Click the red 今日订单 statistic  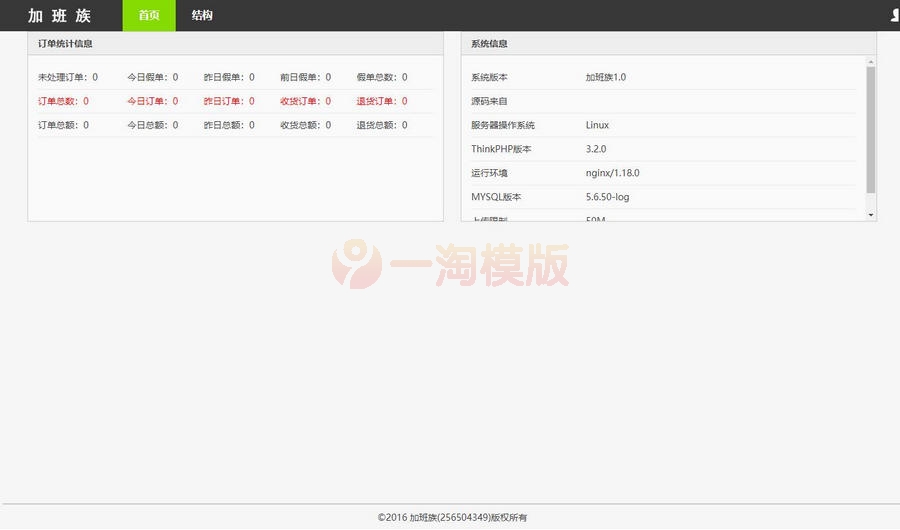(x=152, y=101)
